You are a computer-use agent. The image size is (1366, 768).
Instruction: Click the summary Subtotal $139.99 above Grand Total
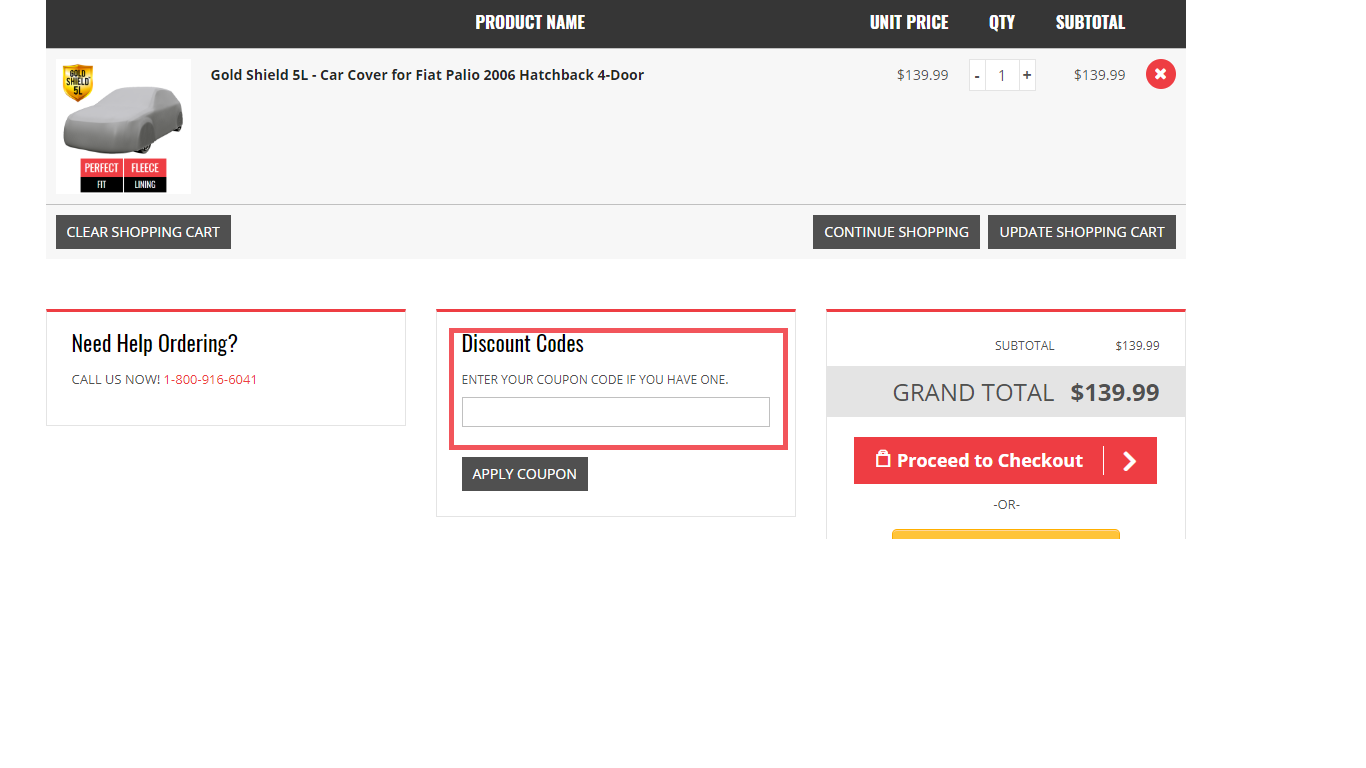(x=1137, y=346)
